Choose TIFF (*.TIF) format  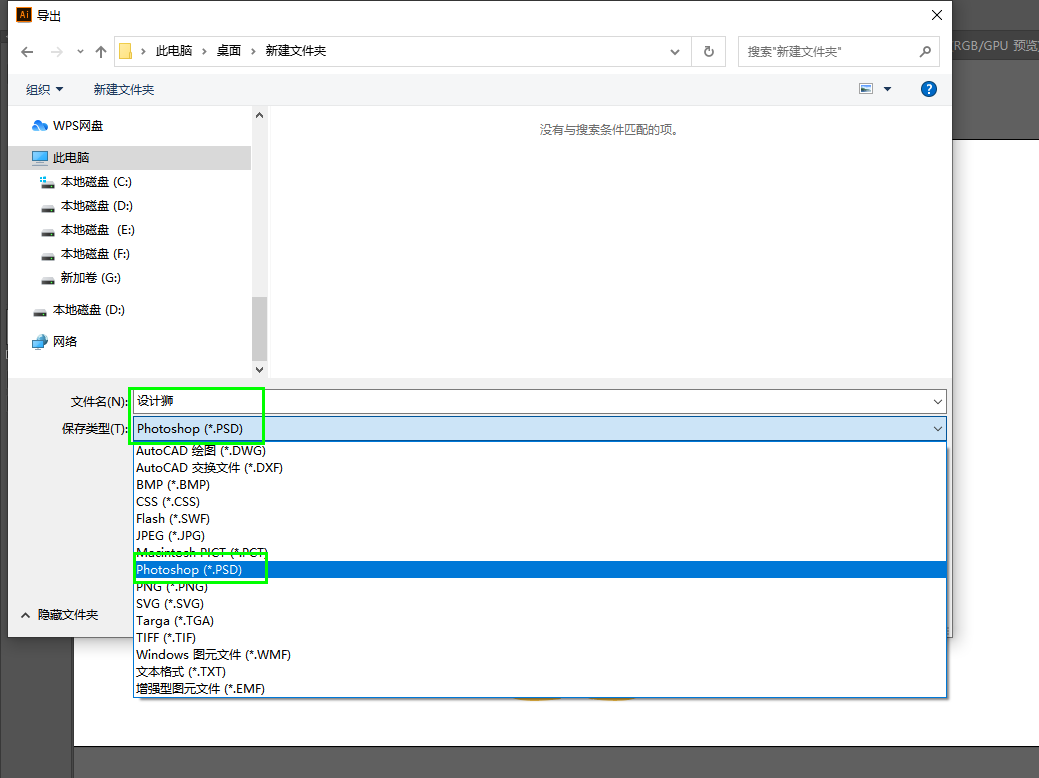[x=539, y=638]
